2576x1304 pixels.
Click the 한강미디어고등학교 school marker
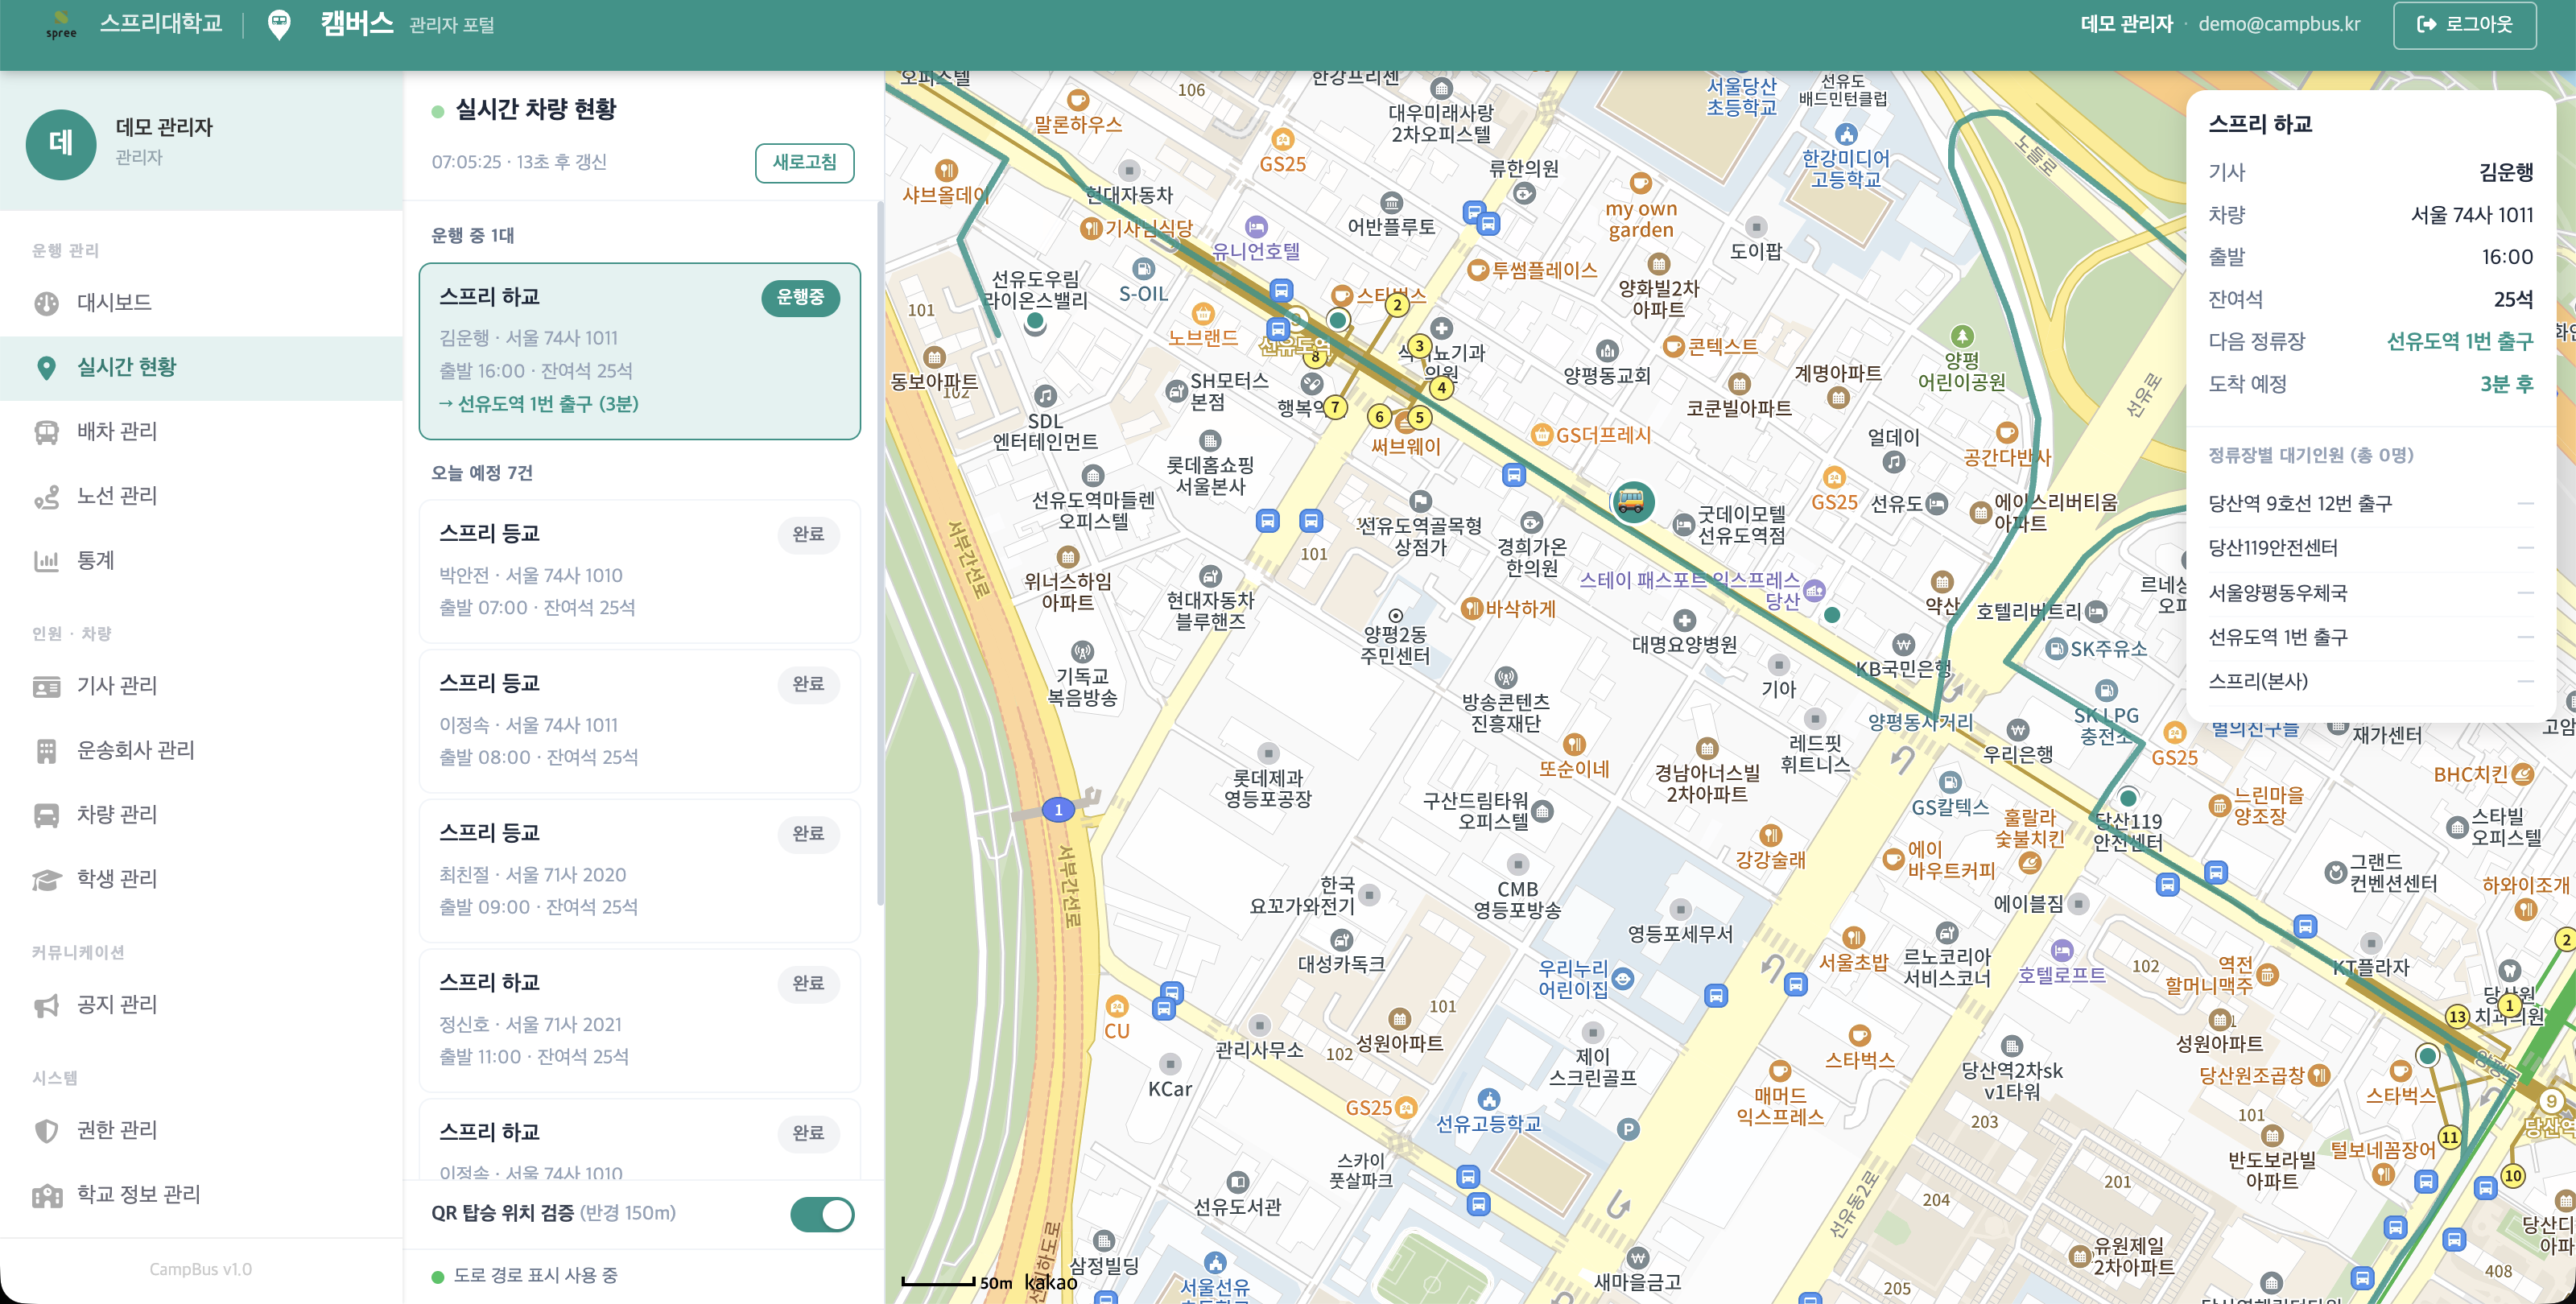1846,134
